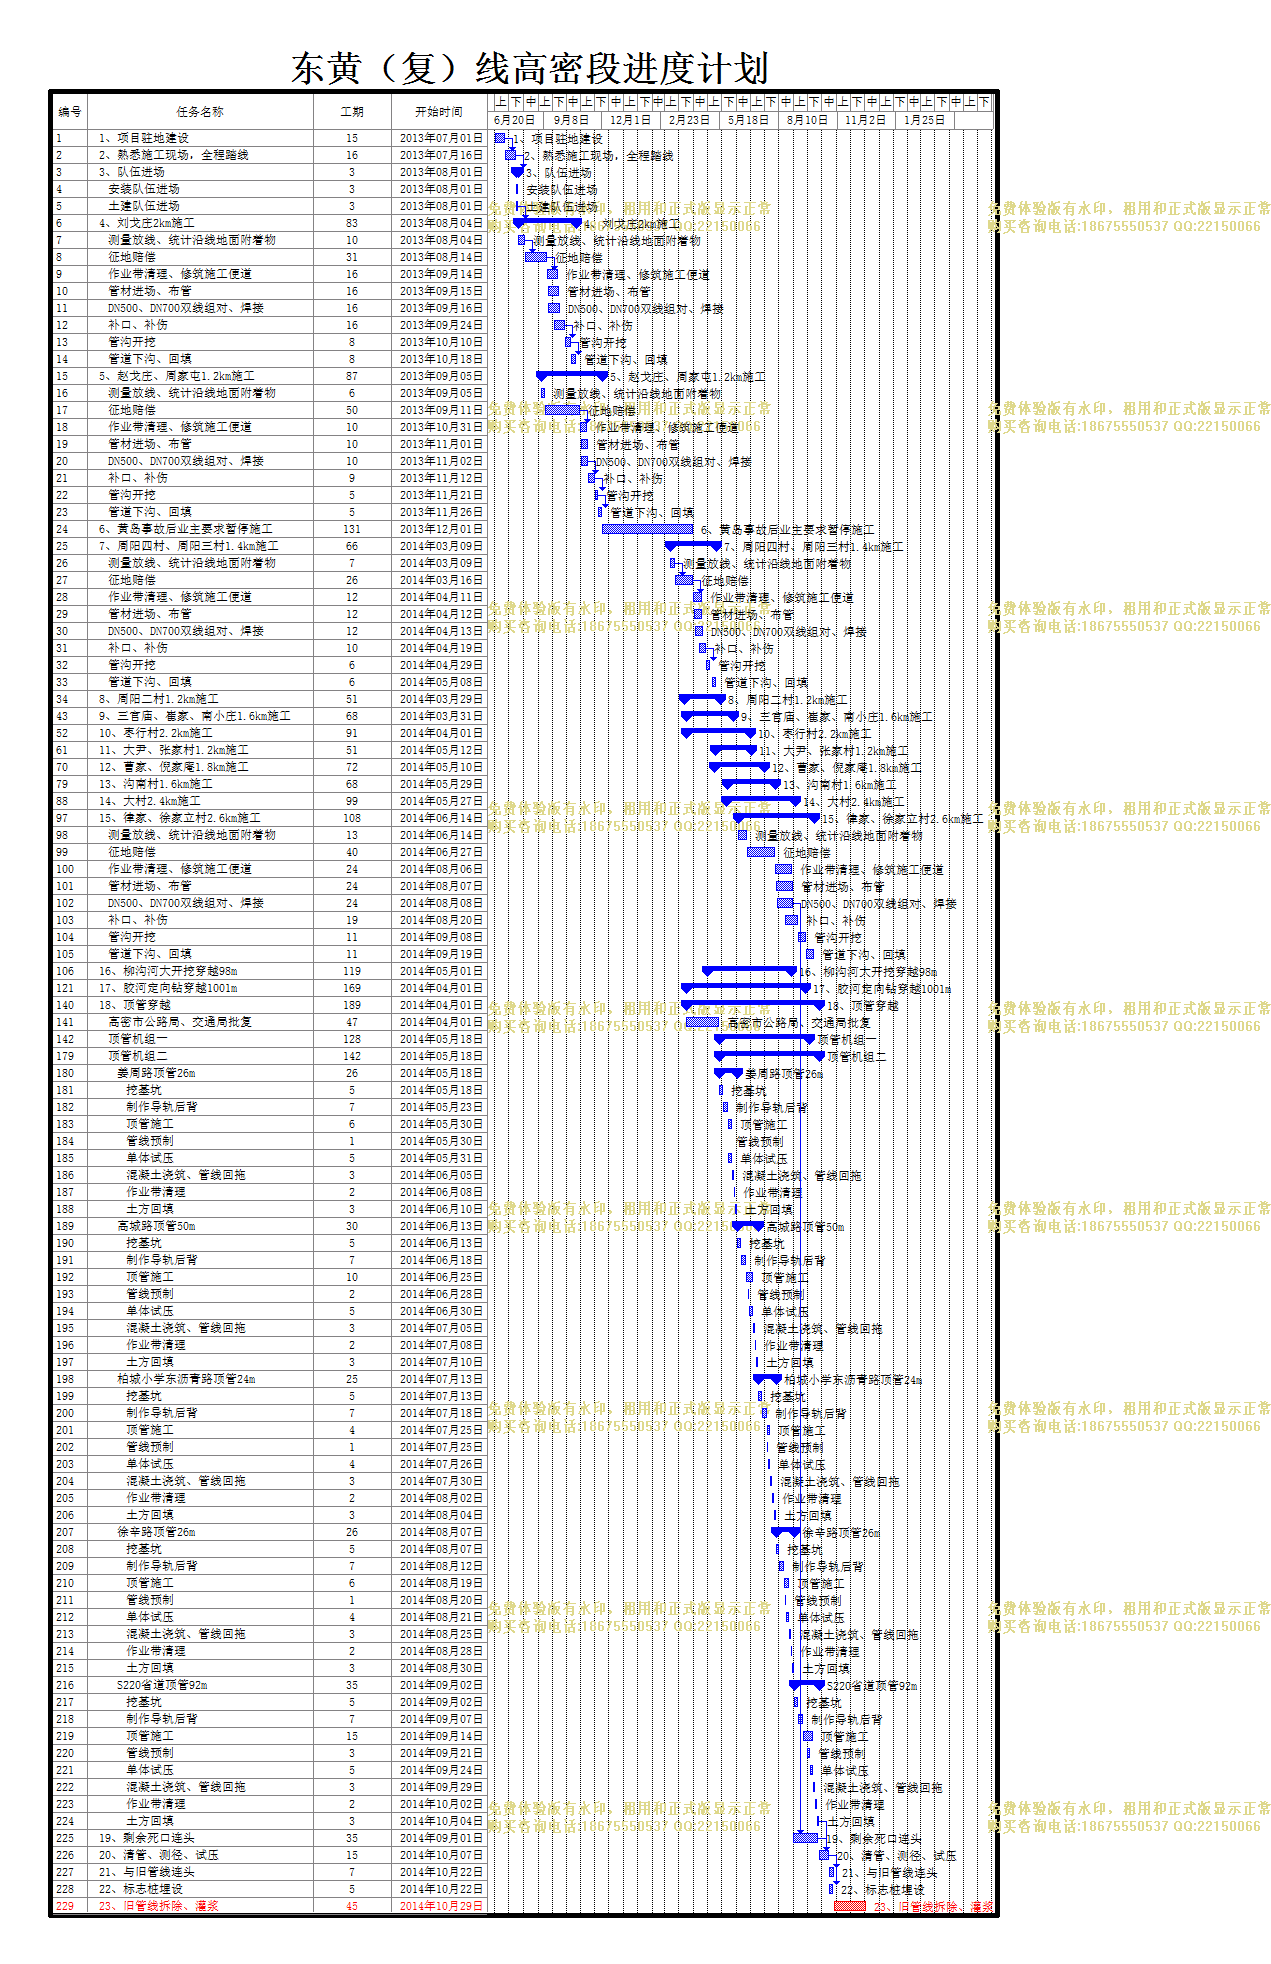Screen dimensions: 1271x1964
Task: Click duration value 169
Action: [x=352, y=988]
